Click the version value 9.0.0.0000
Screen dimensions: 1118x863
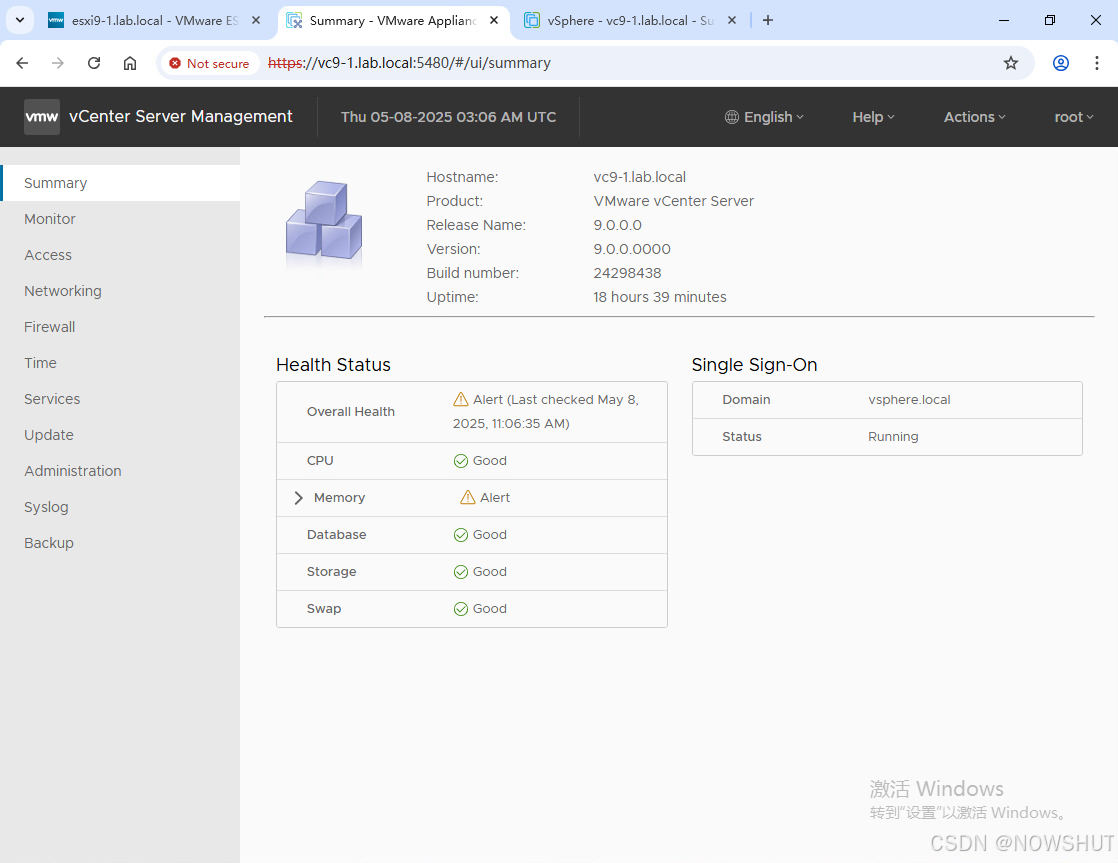[x=632, y=249]
